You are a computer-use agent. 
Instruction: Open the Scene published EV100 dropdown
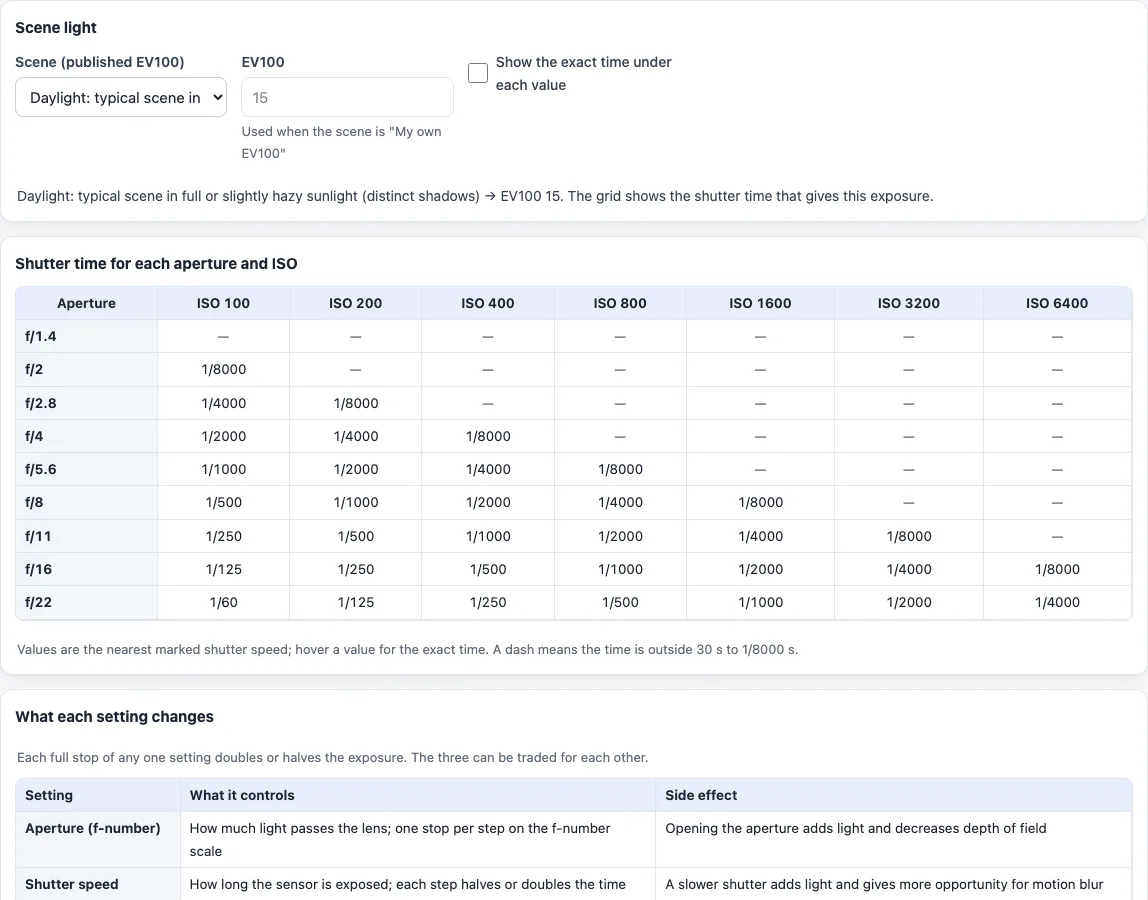coord(121,97)
